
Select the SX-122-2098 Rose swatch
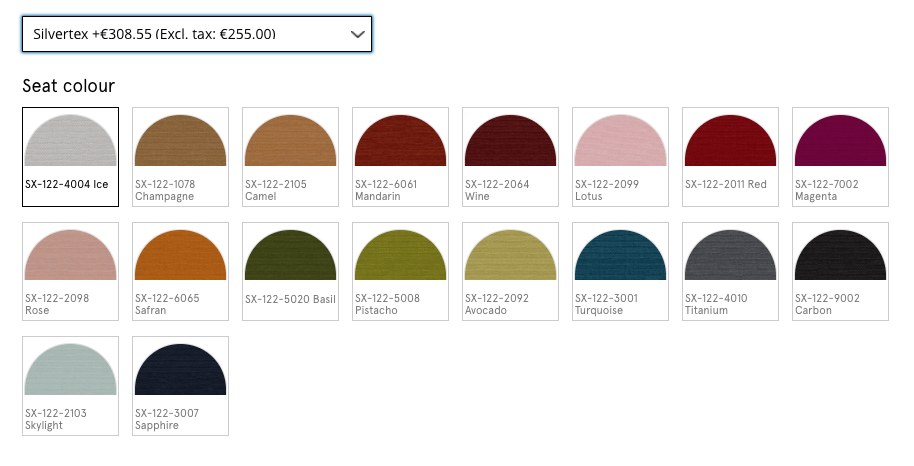tap(71, 271)
